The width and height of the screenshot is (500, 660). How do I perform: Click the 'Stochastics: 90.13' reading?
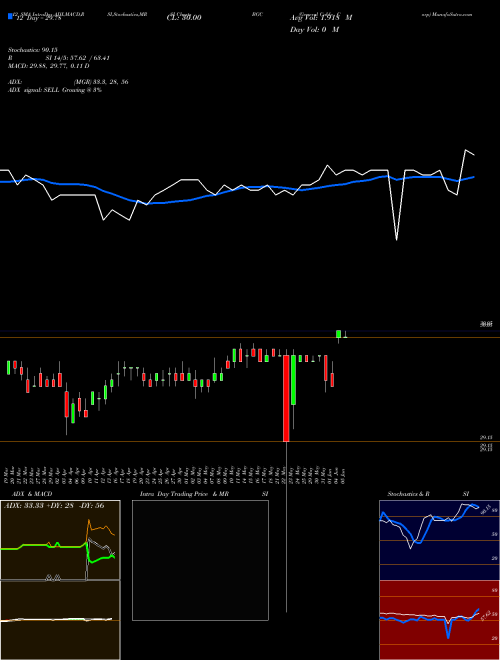[x=32, y=50]
